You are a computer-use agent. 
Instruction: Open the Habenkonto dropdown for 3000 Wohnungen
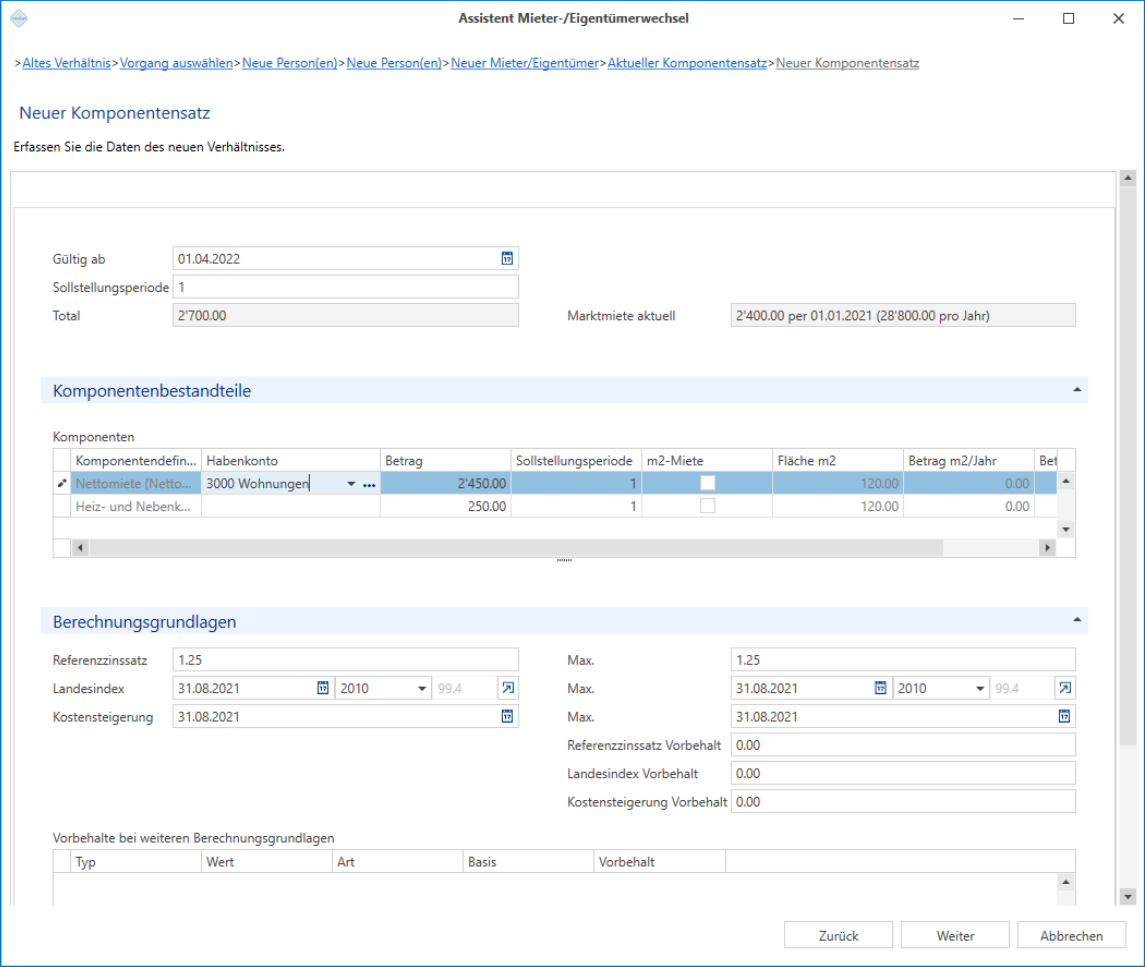351,484
